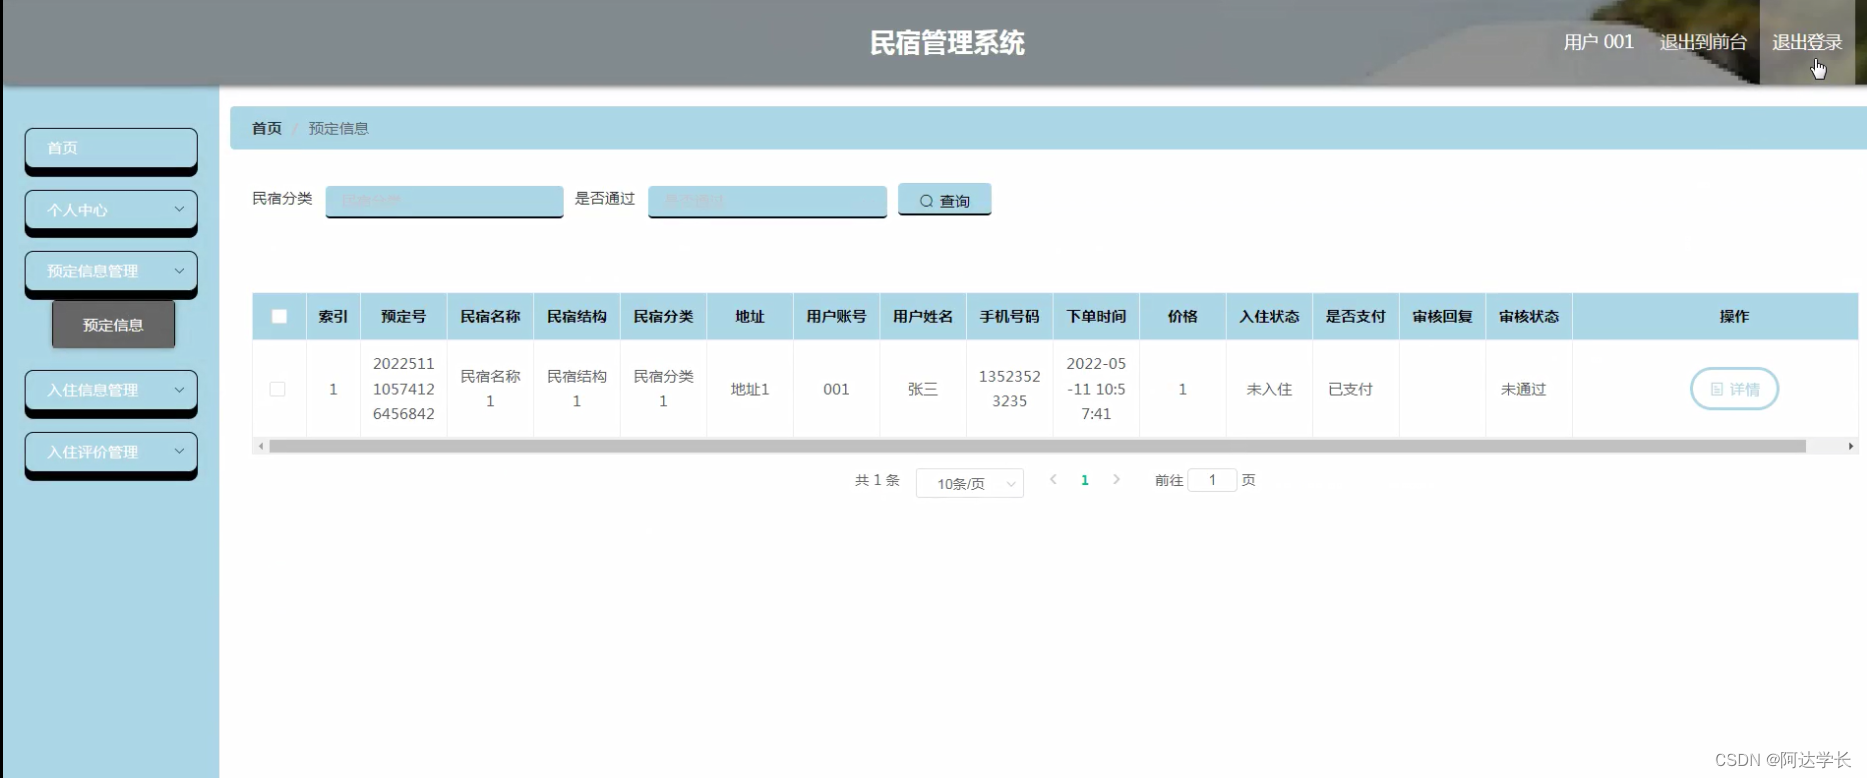Click the 是否支付 column header
1867x778 pixels.
[x=1355, y=316]
